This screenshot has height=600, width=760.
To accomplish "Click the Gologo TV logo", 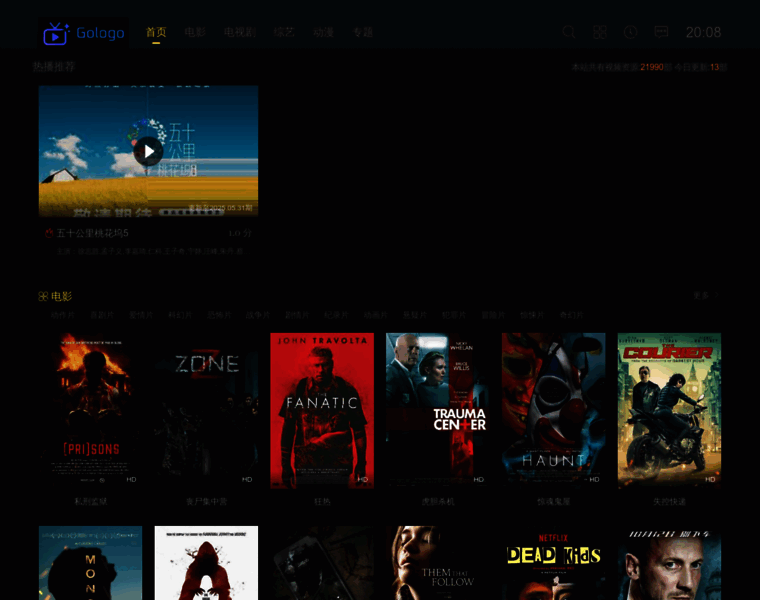I will [83, 33].
